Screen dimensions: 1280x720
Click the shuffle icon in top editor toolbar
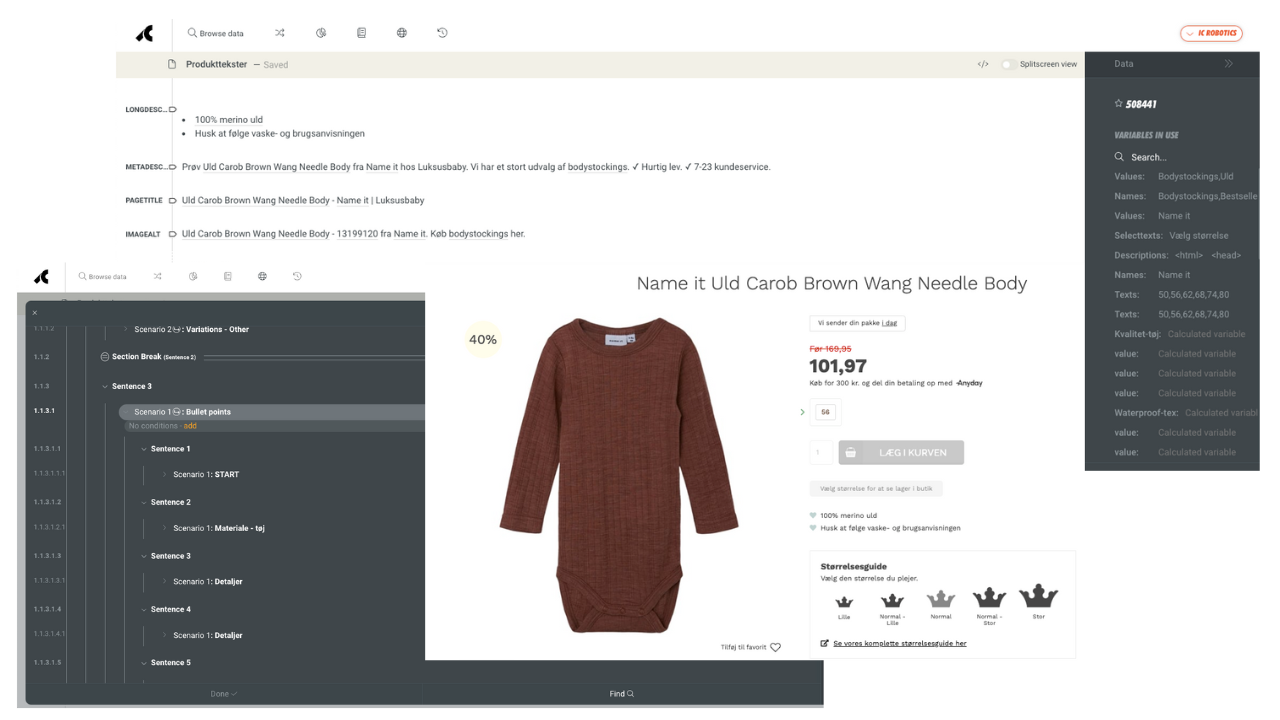pos(280,33)
